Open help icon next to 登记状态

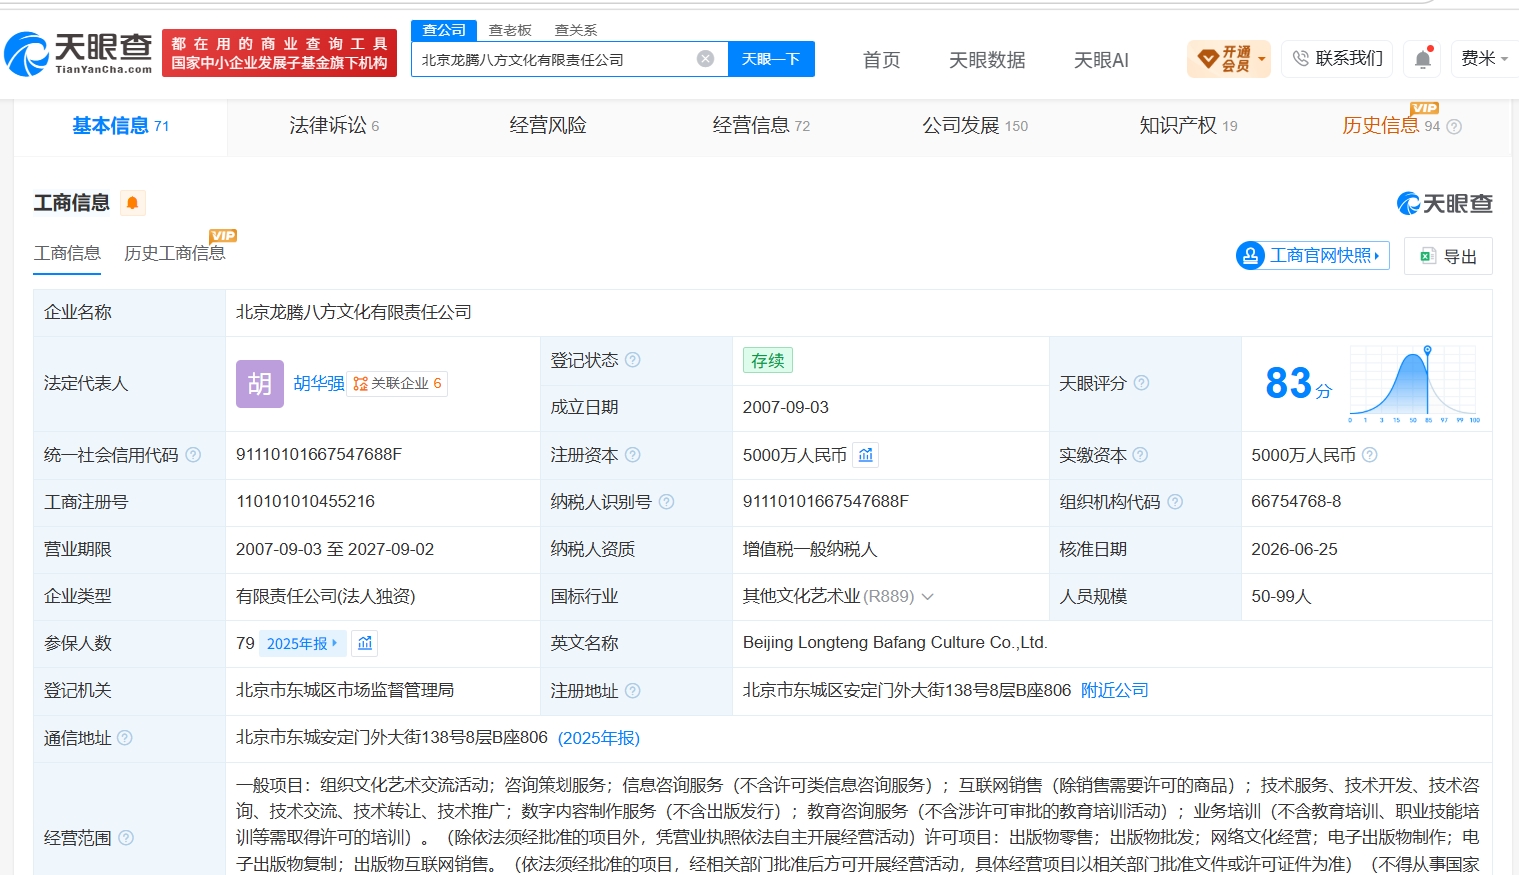(633, 360)
